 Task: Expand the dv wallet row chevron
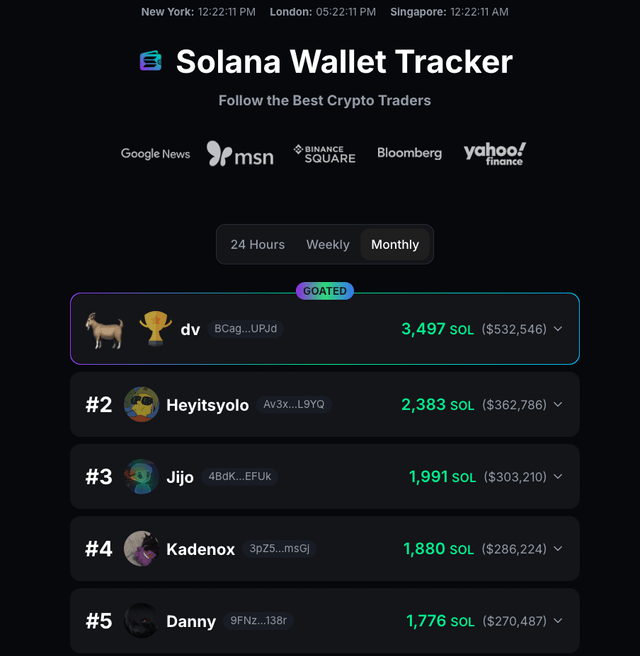point(558,329)
